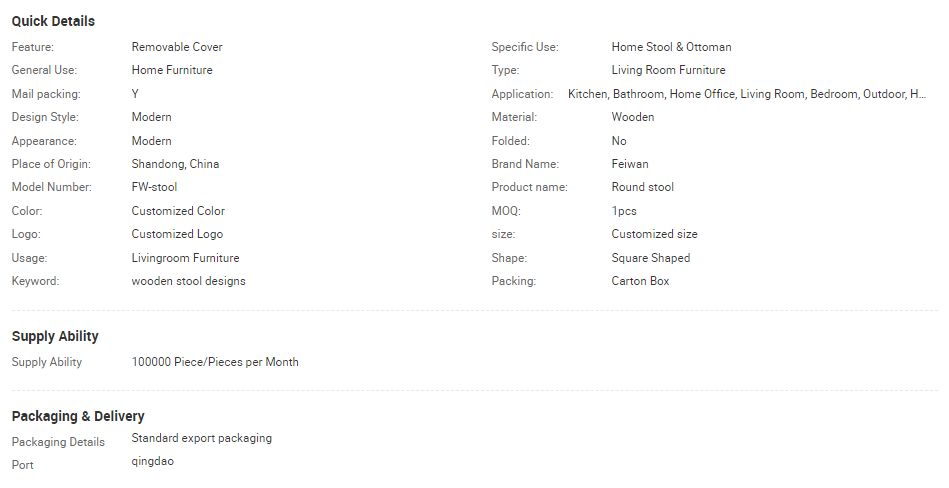Click the Removable Cover feature value
949x488 pixels.
(x=177, y=47)
